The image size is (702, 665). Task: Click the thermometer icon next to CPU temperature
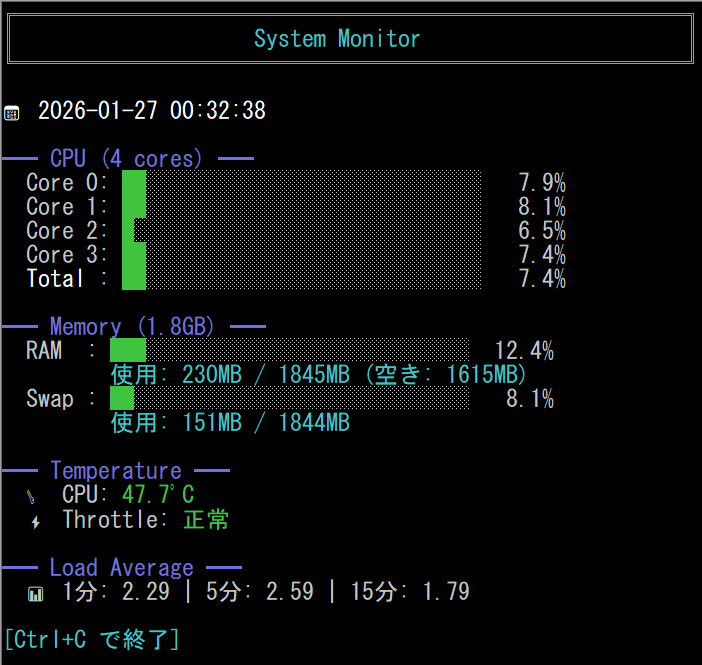[x=30, y=497]
